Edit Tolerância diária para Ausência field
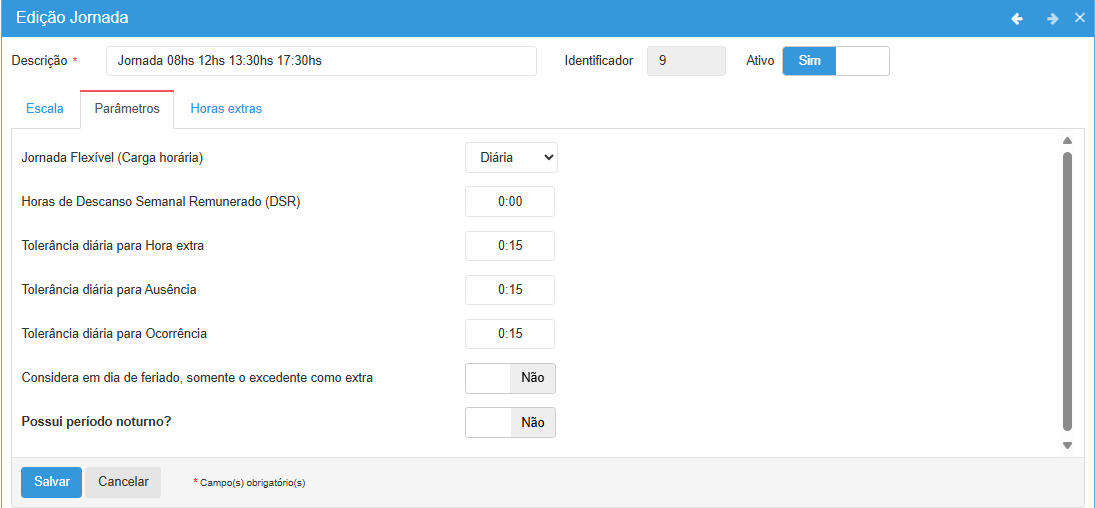The width and height of the screenshot is (1095, 508). tap(510, 290)
